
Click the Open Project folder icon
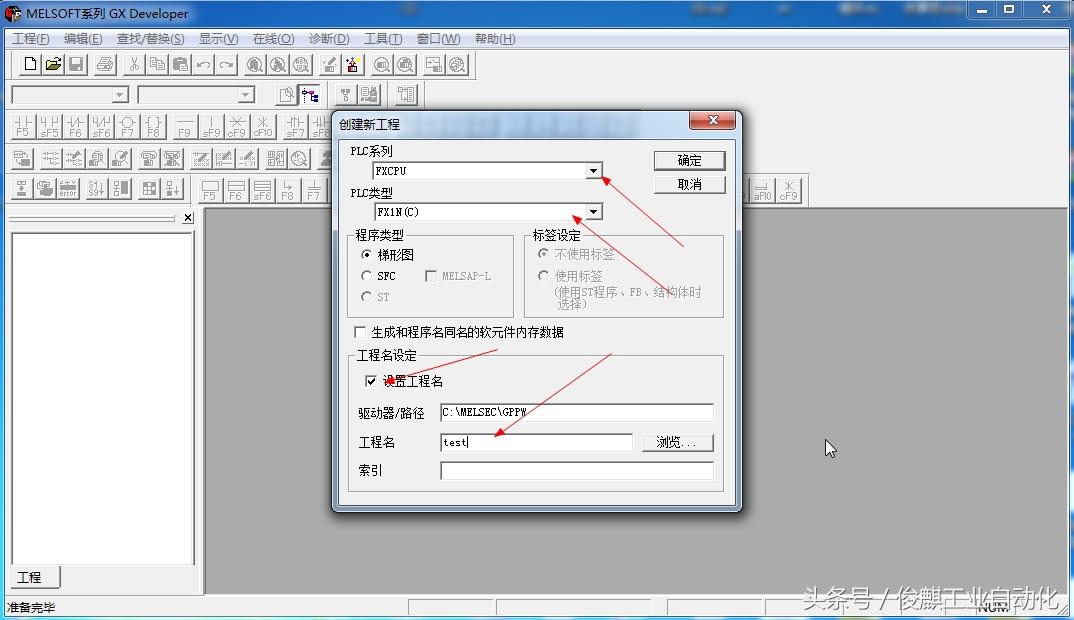[x=53, y=64]
